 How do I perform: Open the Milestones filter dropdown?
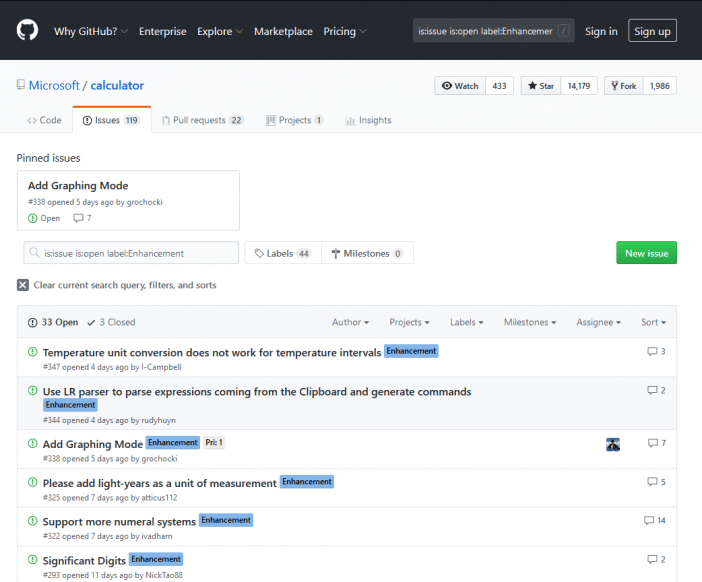[530, 322]
